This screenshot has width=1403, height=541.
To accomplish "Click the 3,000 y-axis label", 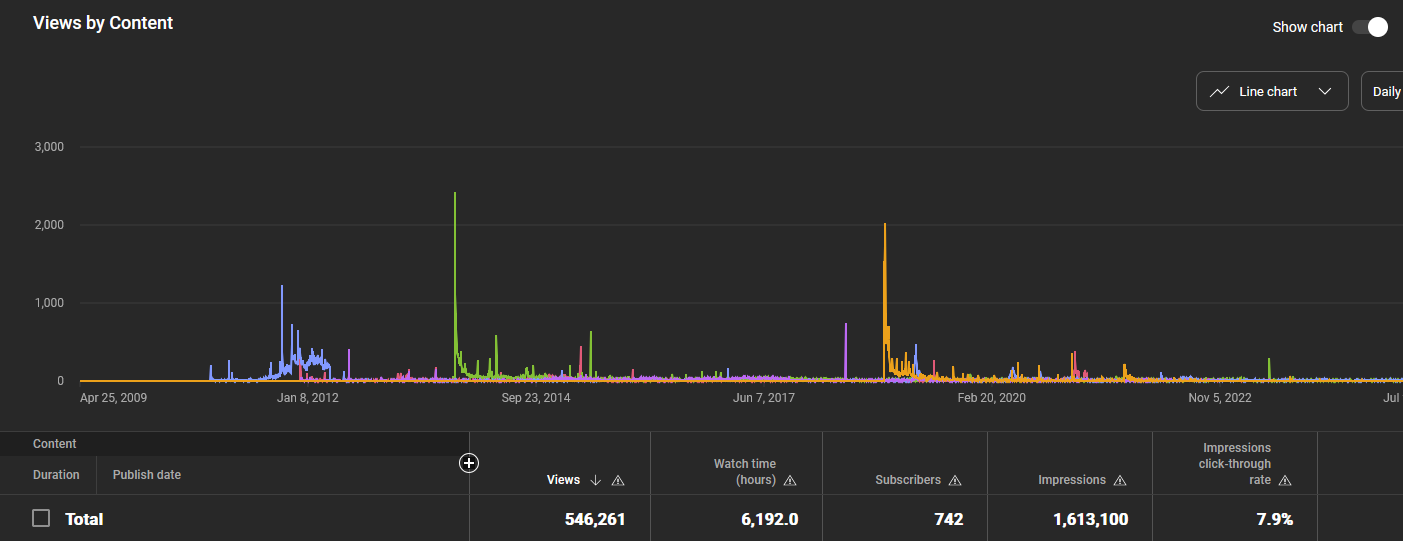I will click(49, 147).
